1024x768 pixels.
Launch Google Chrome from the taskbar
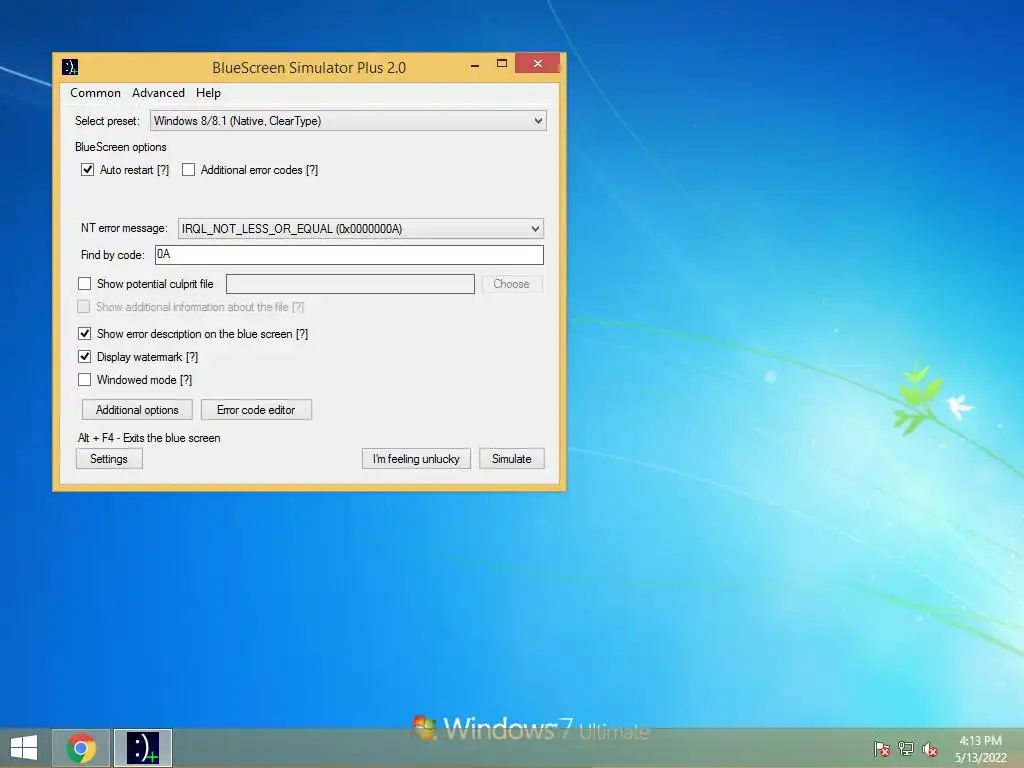(81, 748)
